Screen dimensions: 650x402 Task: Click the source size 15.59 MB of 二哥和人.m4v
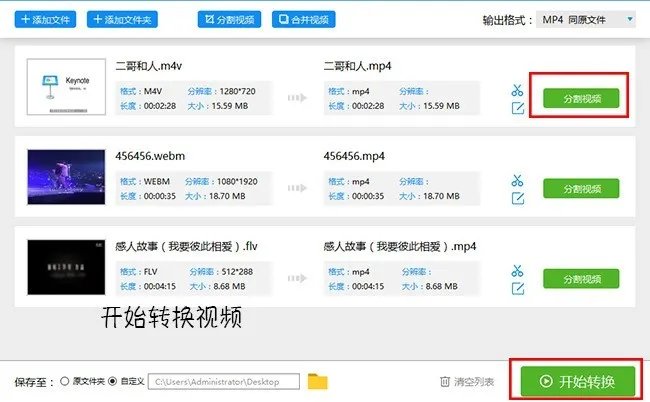(x=230, y=106)
